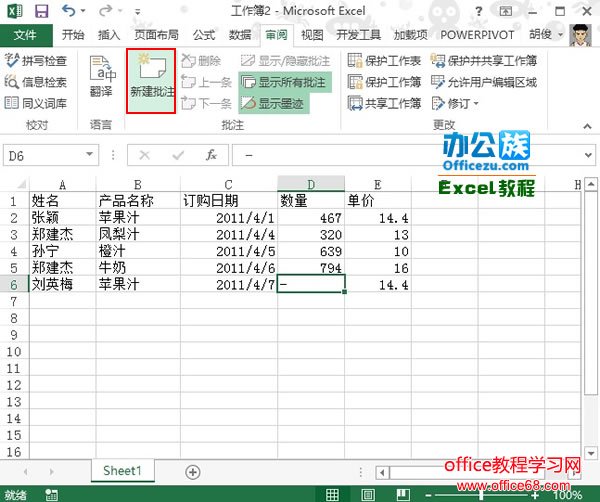Screen dimensions: 600x502
Task: Open the Help question mark icon
Action: pos(479,11)
